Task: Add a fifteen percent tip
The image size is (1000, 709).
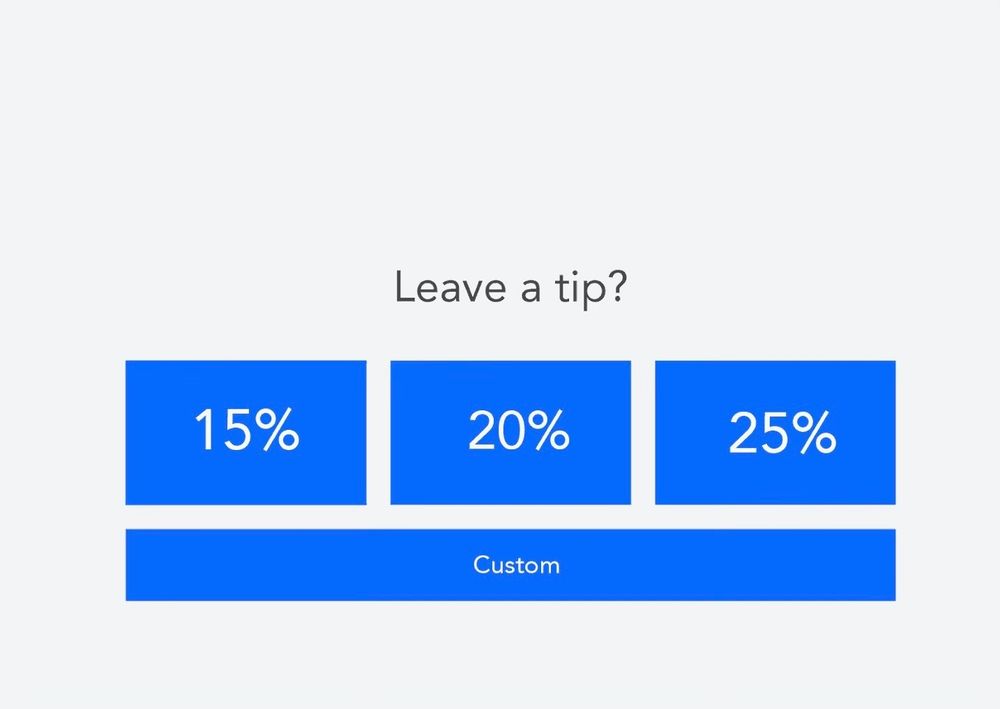Action: 246,432
